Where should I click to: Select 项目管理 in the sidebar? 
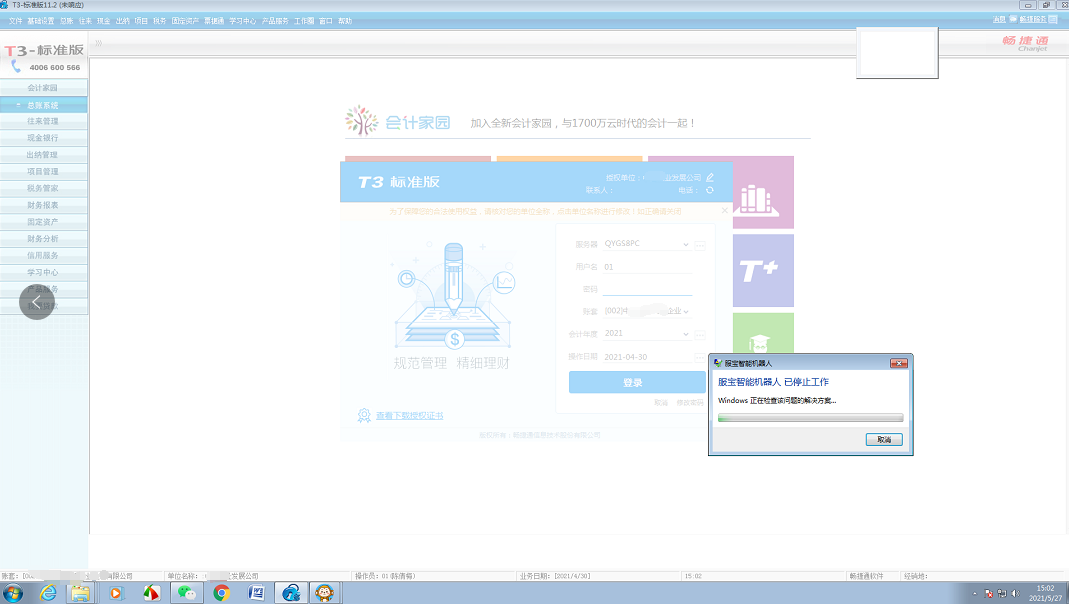44,172
